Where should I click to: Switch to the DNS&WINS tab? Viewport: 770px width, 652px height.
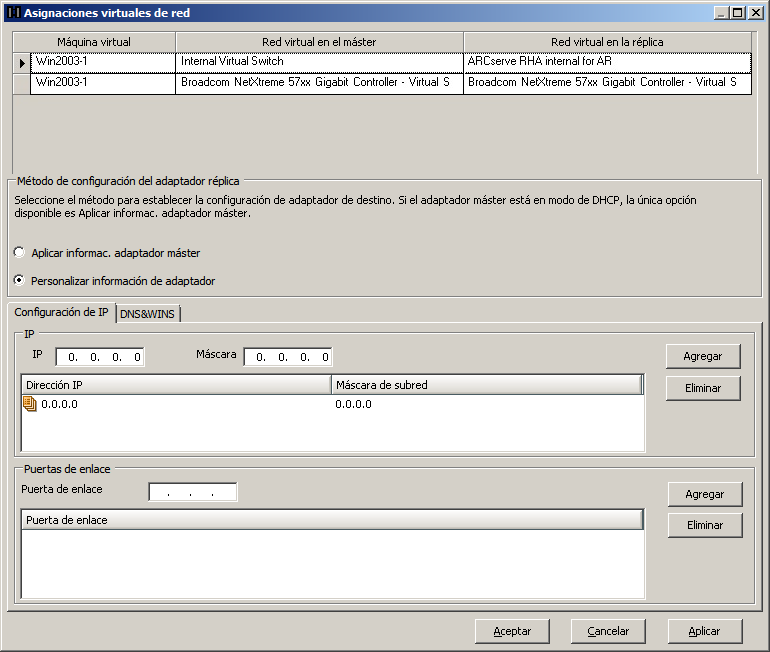[147, 314]
